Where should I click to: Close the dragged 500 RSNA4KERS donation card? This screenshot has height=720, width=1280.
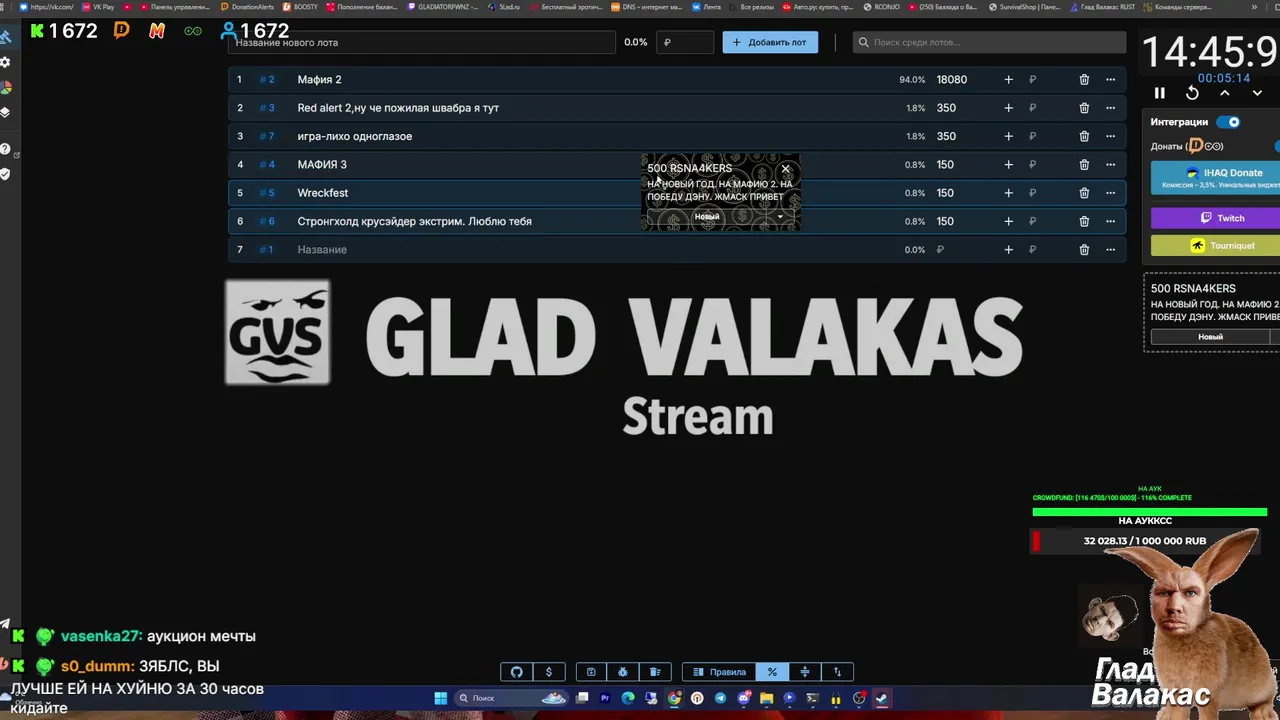pos(786,169)
